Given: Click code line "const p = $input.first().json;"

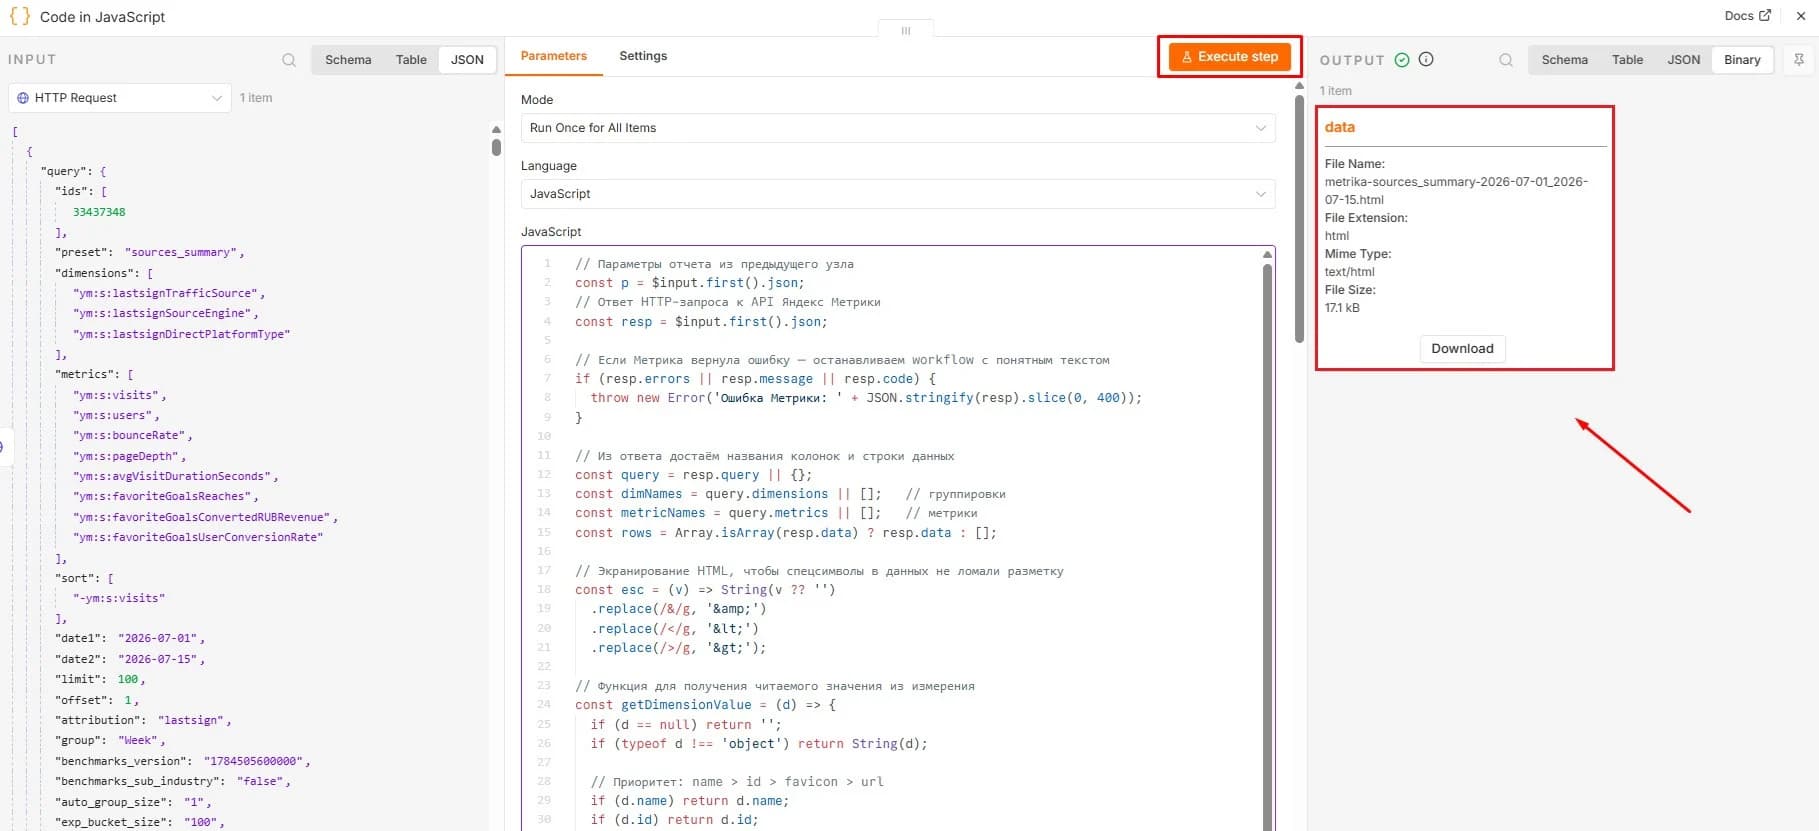Looking at the screenshot, I should click(x=689, y=283).
